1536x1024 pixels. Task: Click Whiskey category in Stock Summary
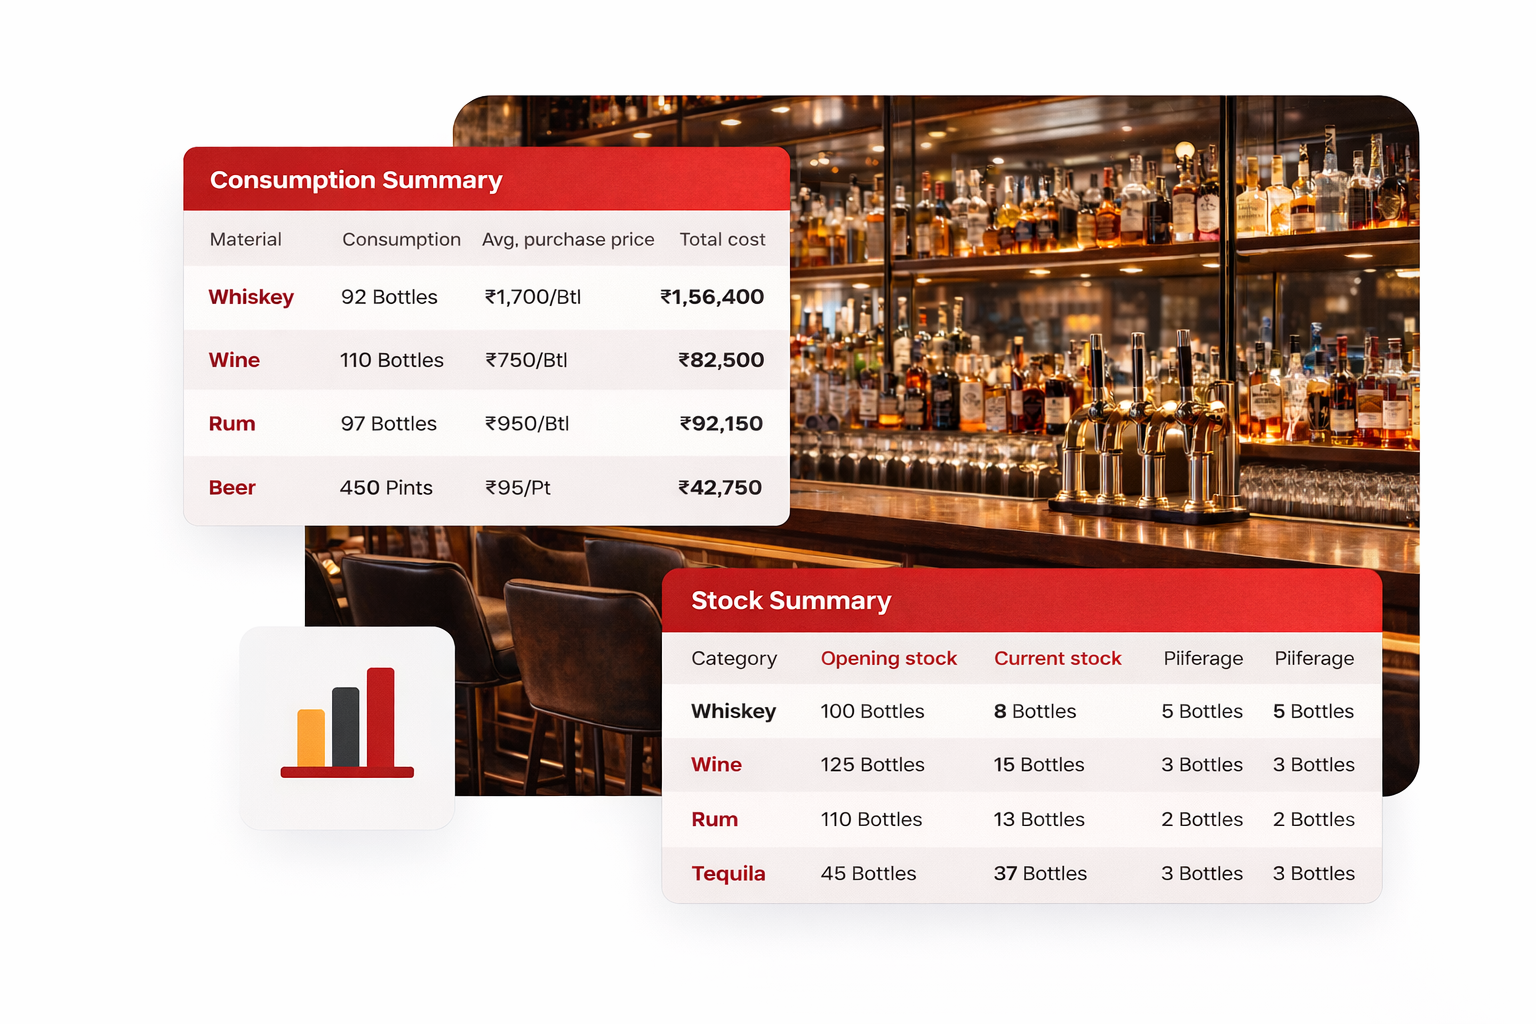pos(733,711)
